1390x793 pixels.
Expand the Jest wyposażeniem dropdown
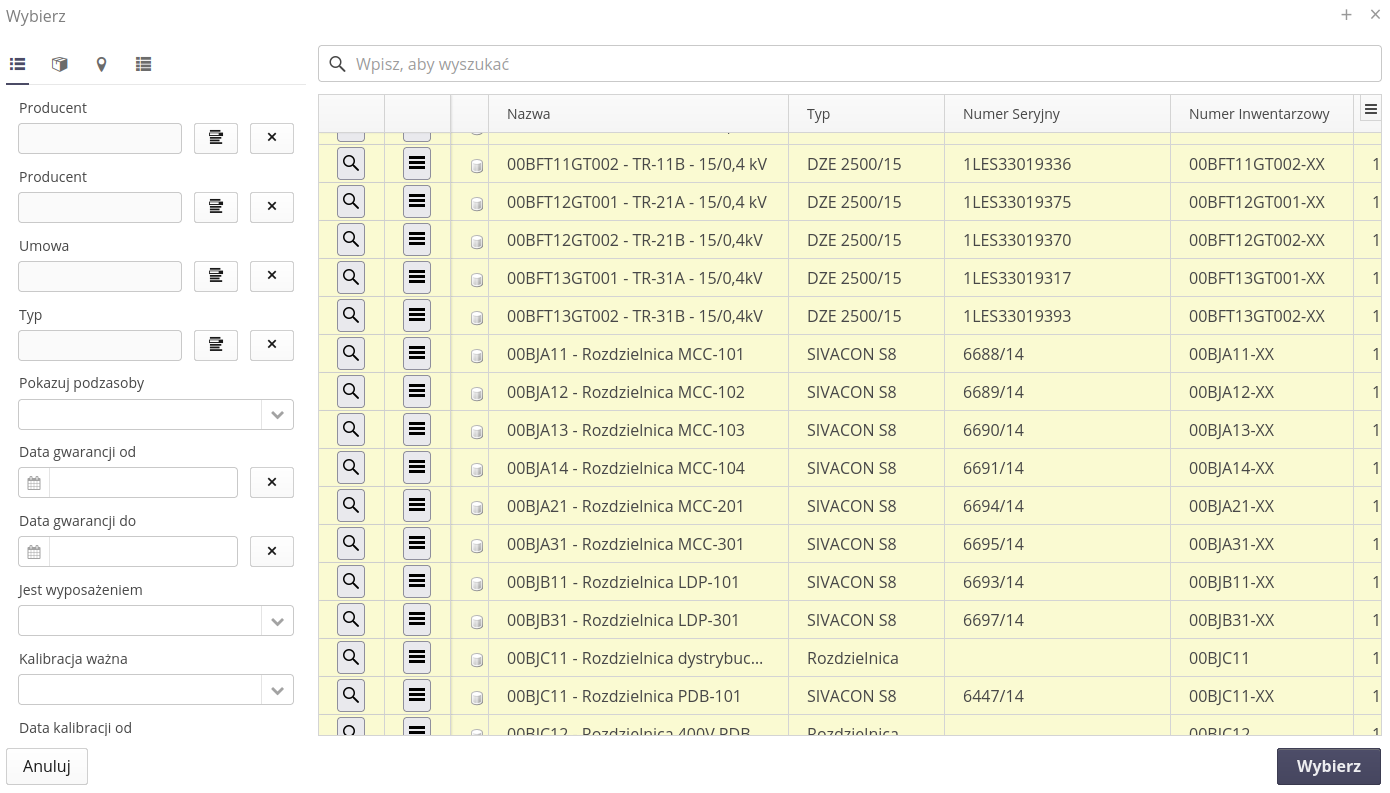pos(277,622)
